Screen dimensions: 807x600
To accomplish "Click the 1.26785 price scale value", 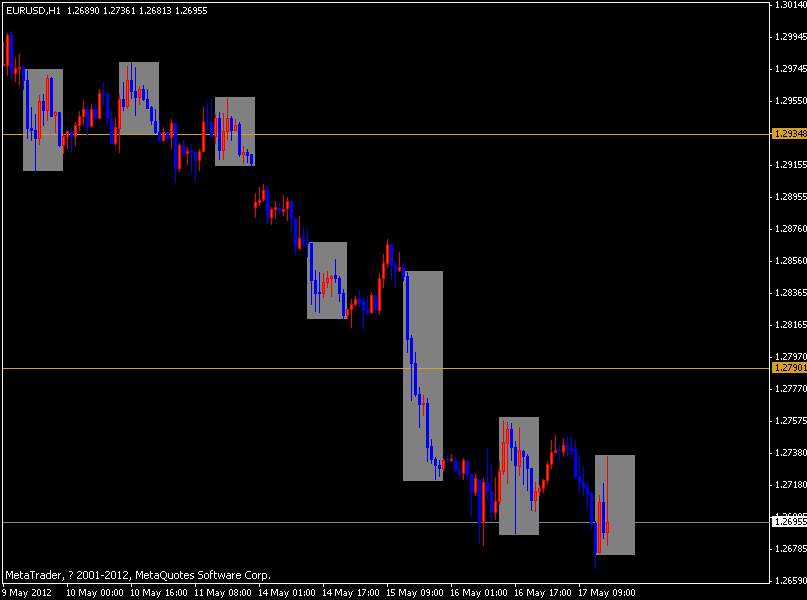I will (x=791, y=549).
